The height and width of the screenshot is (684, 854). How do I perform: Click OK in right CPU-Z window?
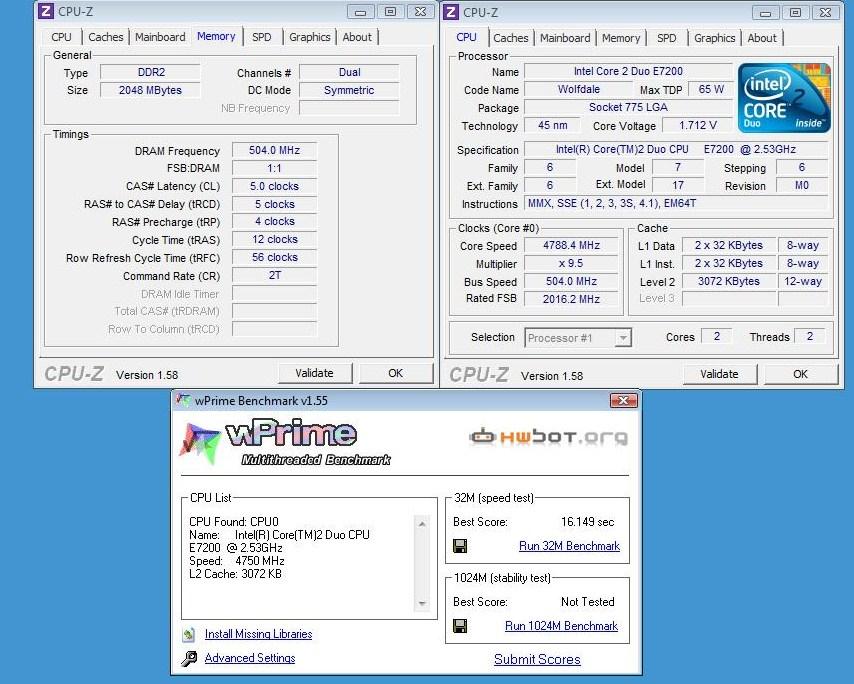click(x=800, y=374)
